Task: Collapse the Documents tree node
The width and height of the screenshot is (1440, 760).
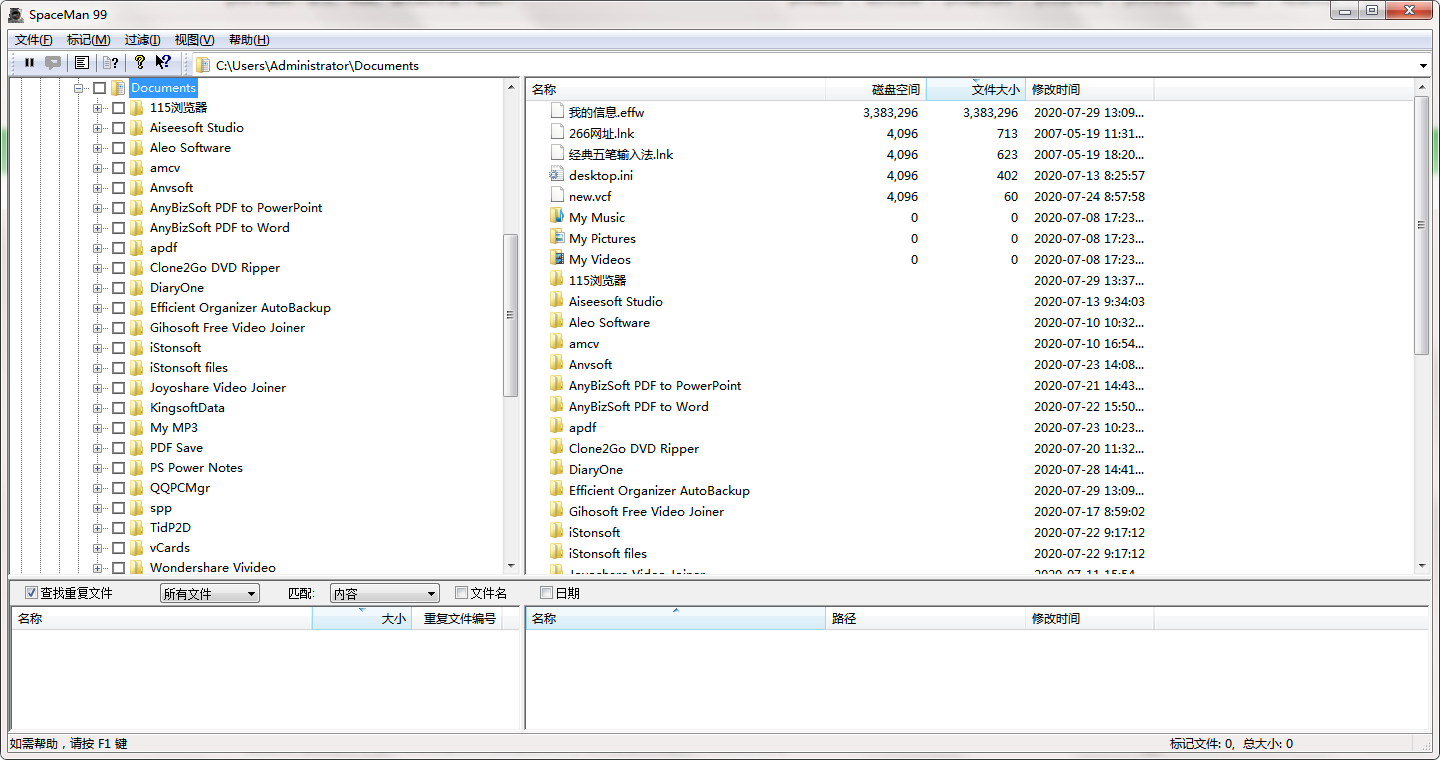Action: (79, 88)
